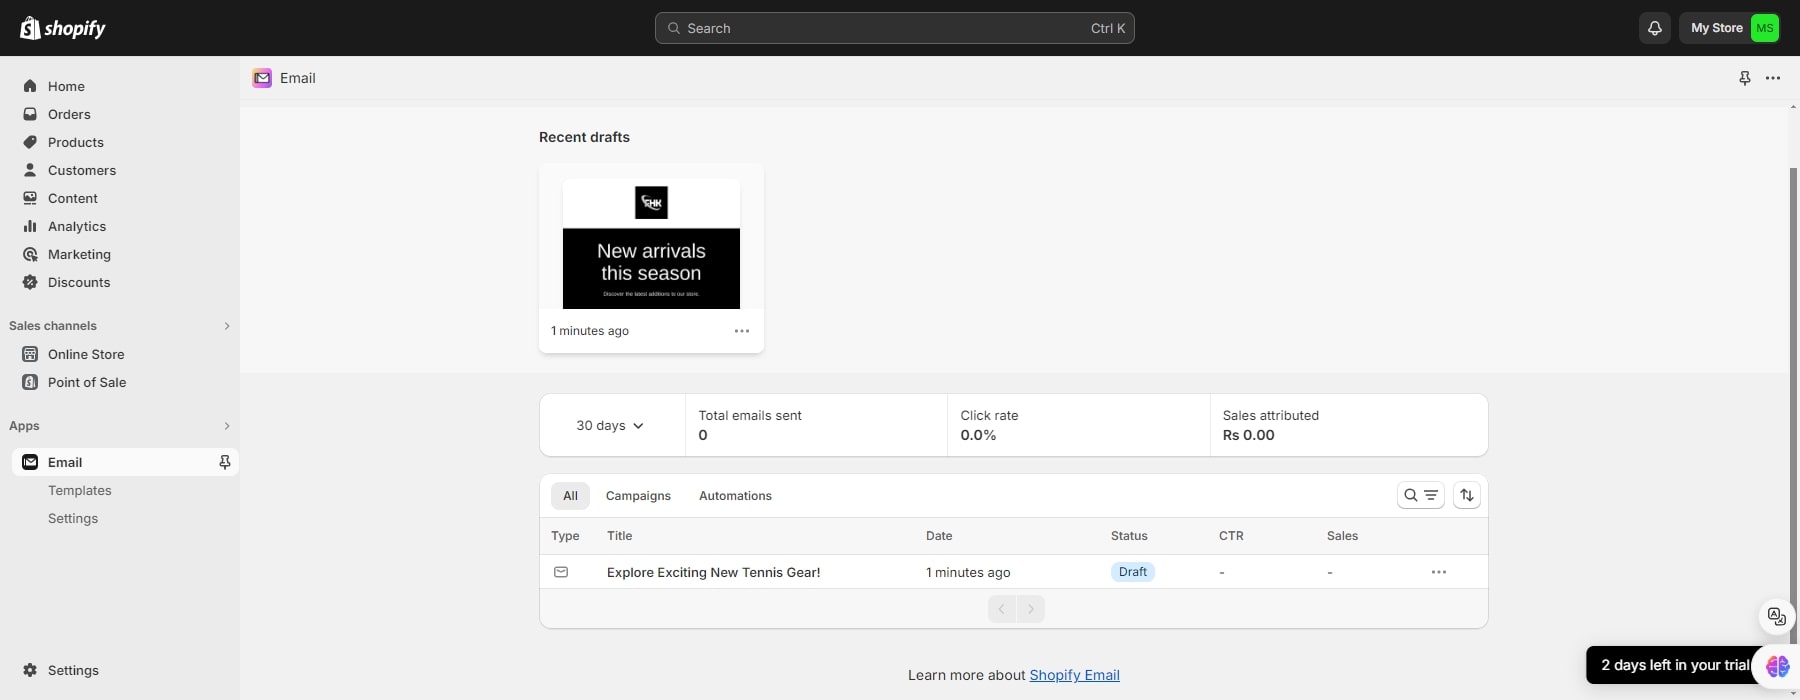Go to next page of results
This screenshot has width=1800, height=700.
[x=1031, y=609]
